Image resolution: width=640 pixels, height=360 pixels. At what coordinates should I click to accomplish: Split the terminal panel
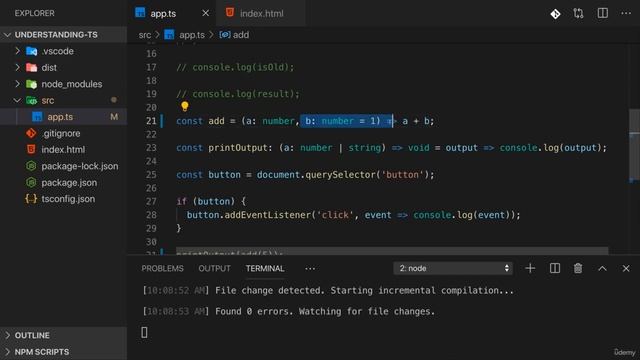pyautogui.click(x=555, y=268)
